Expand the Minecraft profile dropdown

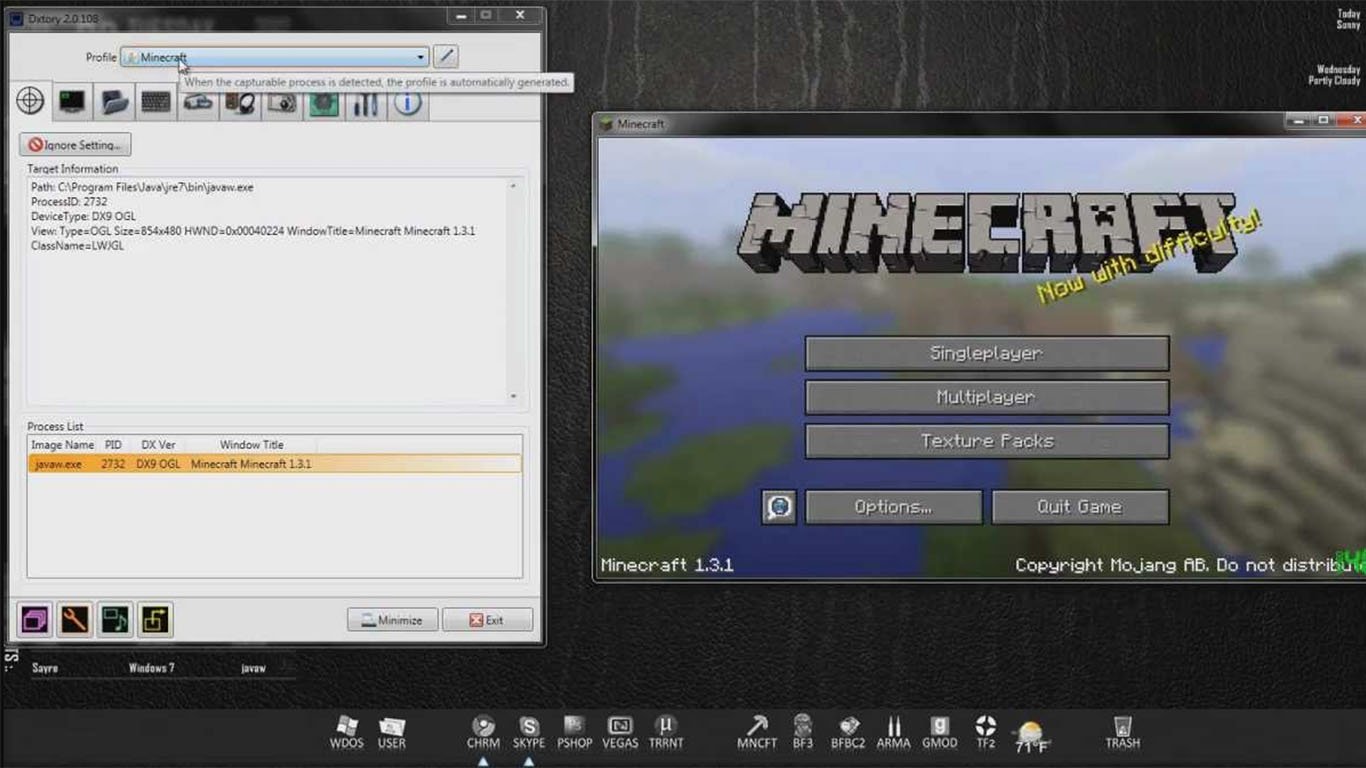point(421,57)
